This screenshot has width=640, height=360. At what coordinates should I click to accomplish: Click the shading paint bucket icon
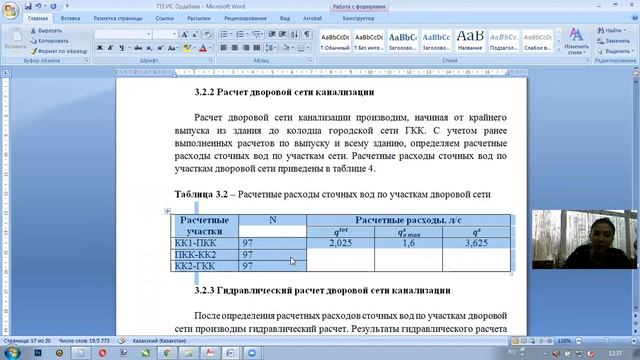[x=286, y=48]
